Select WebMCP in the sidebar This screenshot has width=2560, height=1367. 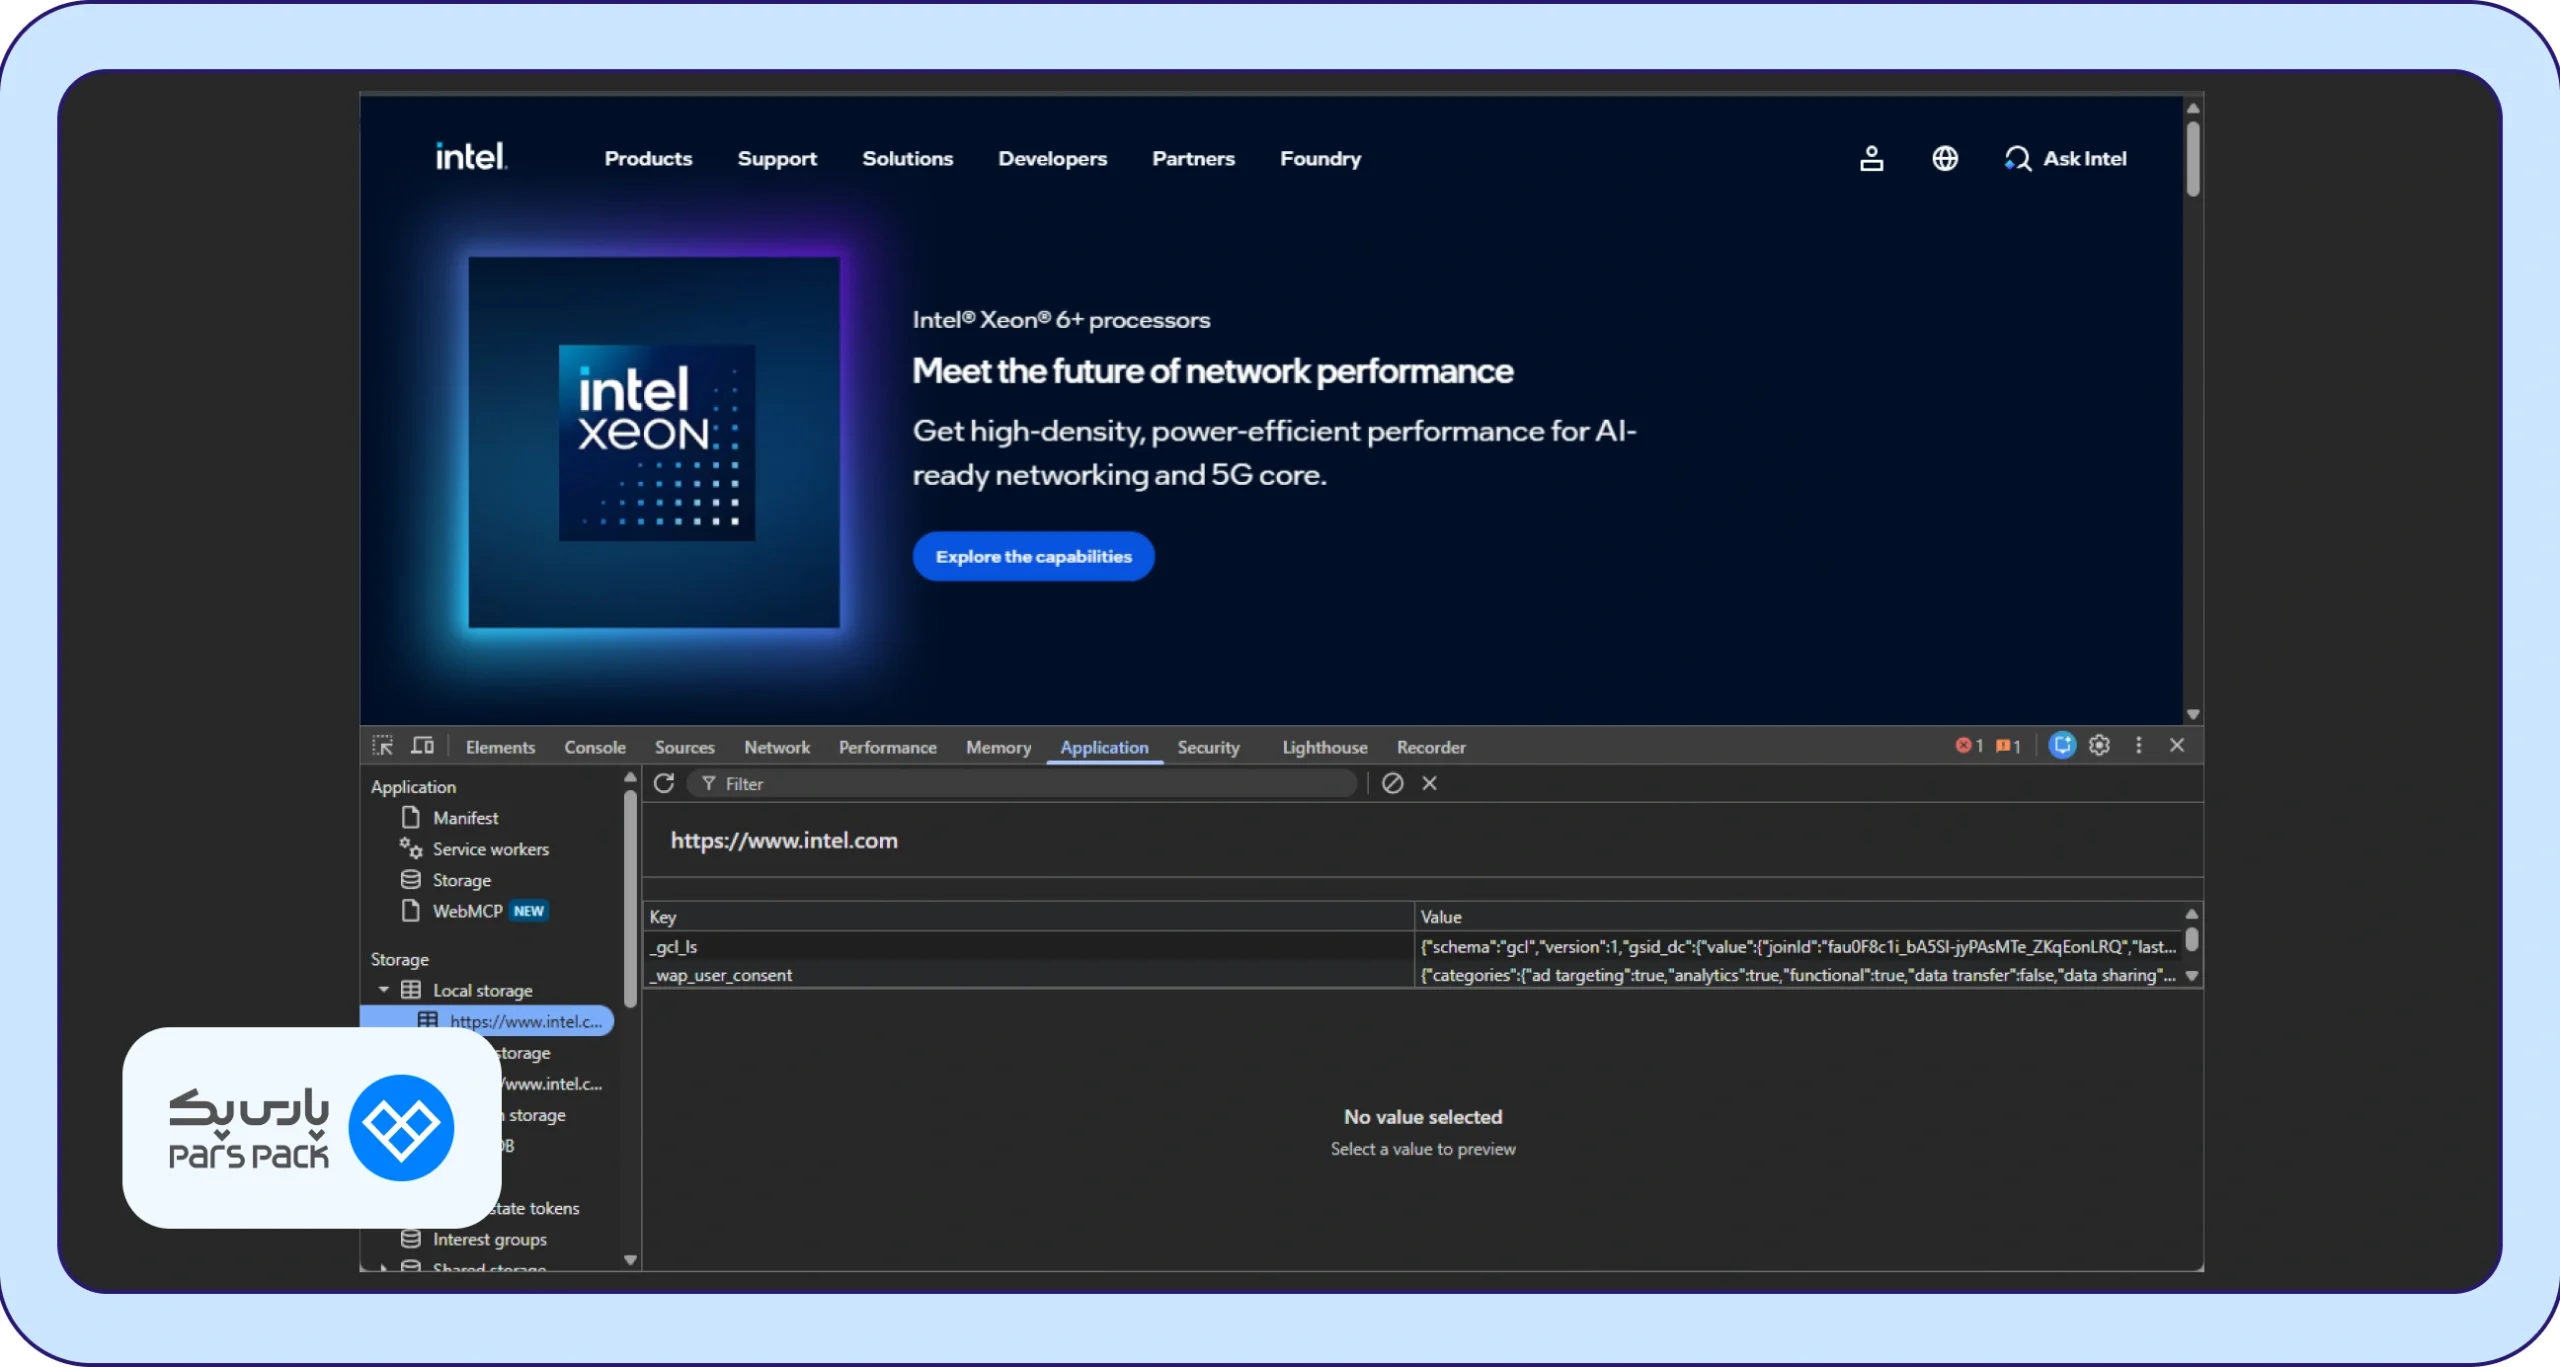click(467, 910)
